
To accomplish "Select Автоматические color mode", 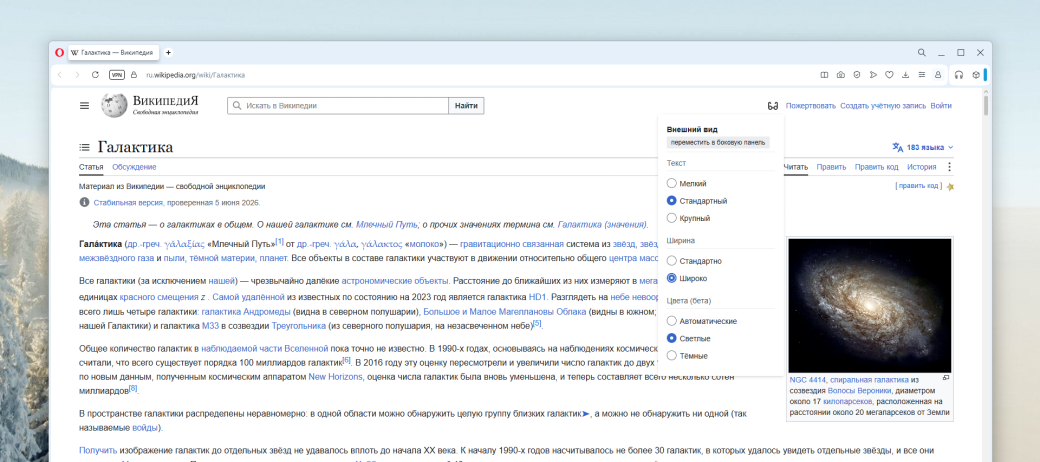I will coord(671,321).
